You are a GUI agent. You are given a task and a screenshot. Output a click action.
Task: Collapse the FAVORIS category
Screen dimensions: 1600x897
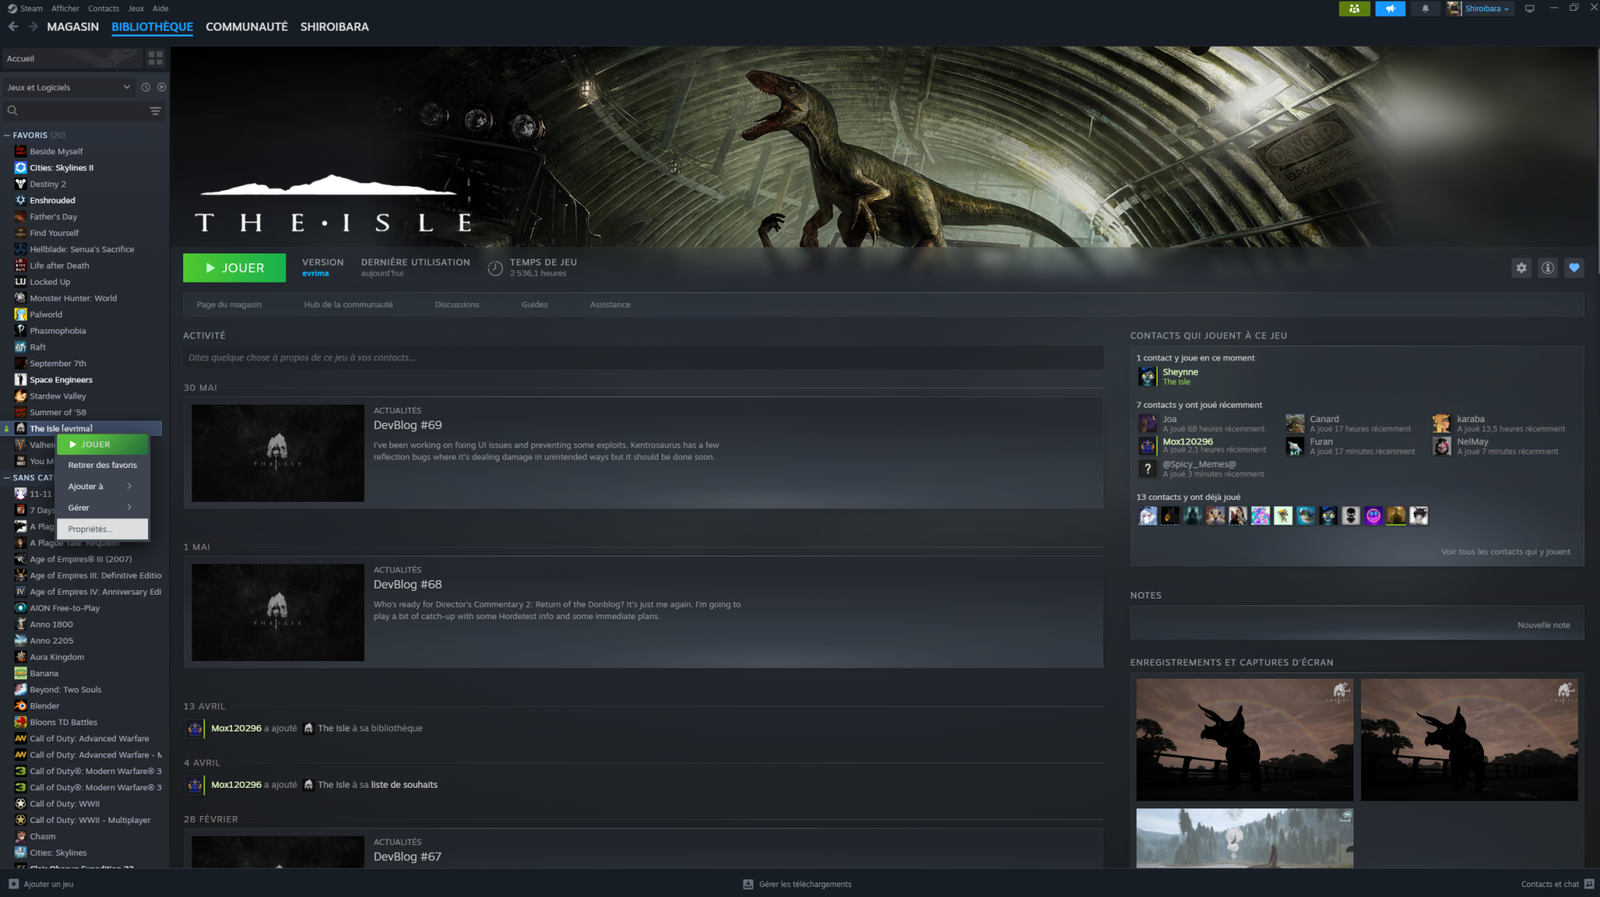pyautogui.click(x=7, y=135)
